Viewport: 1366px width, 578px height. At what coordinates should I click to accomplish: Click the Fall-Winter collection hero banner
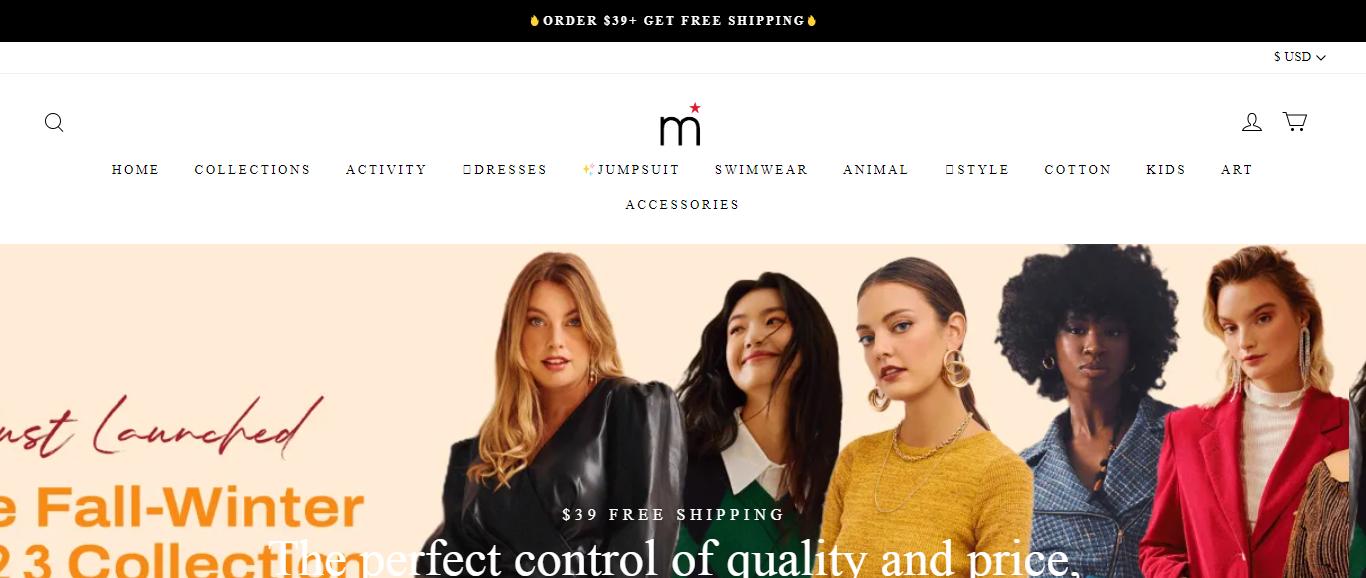point(683,411)
